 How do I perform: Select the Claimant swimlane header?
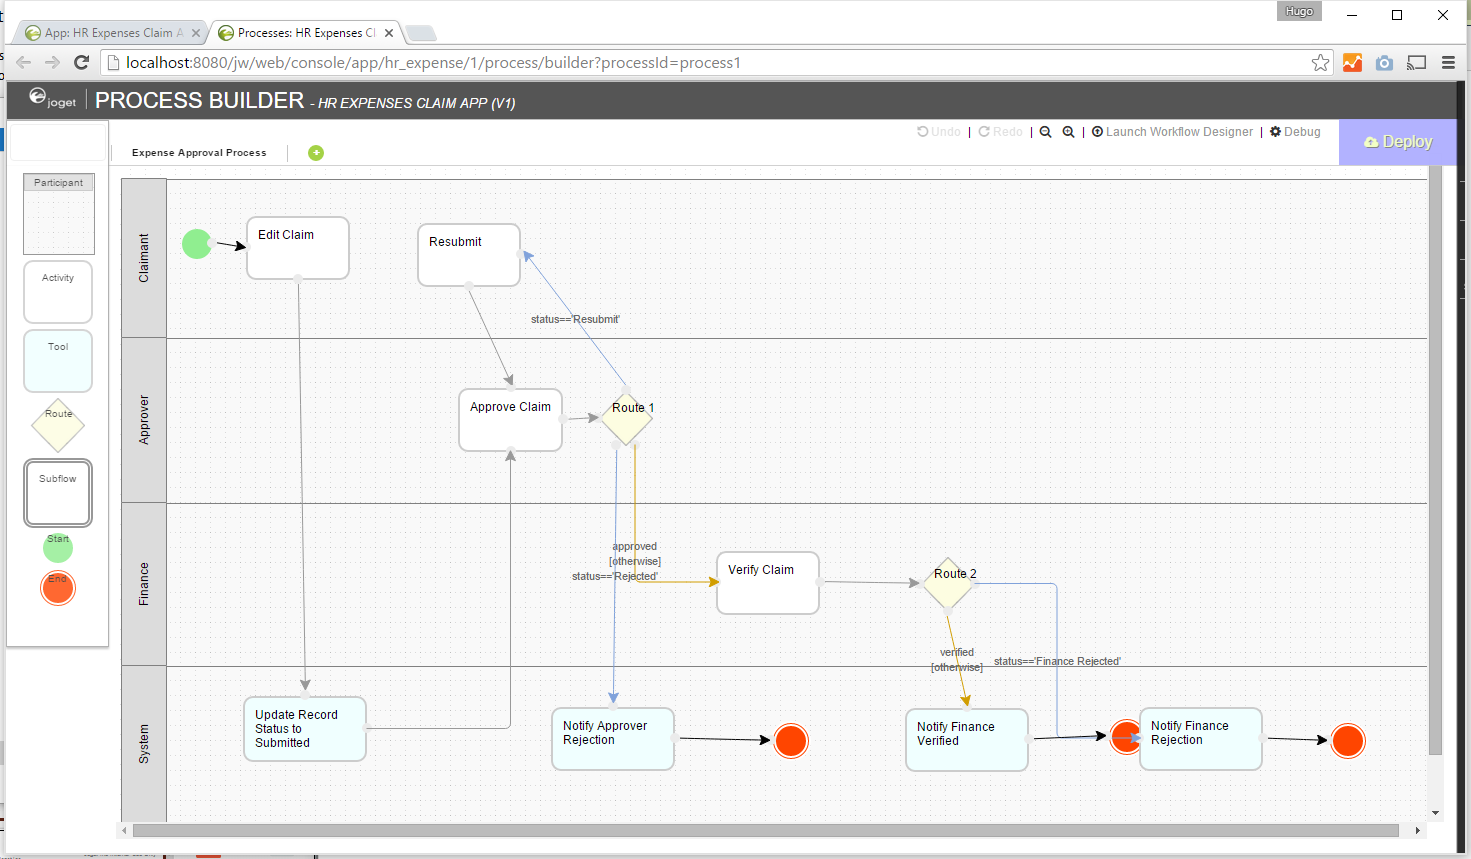coord(144,258)
